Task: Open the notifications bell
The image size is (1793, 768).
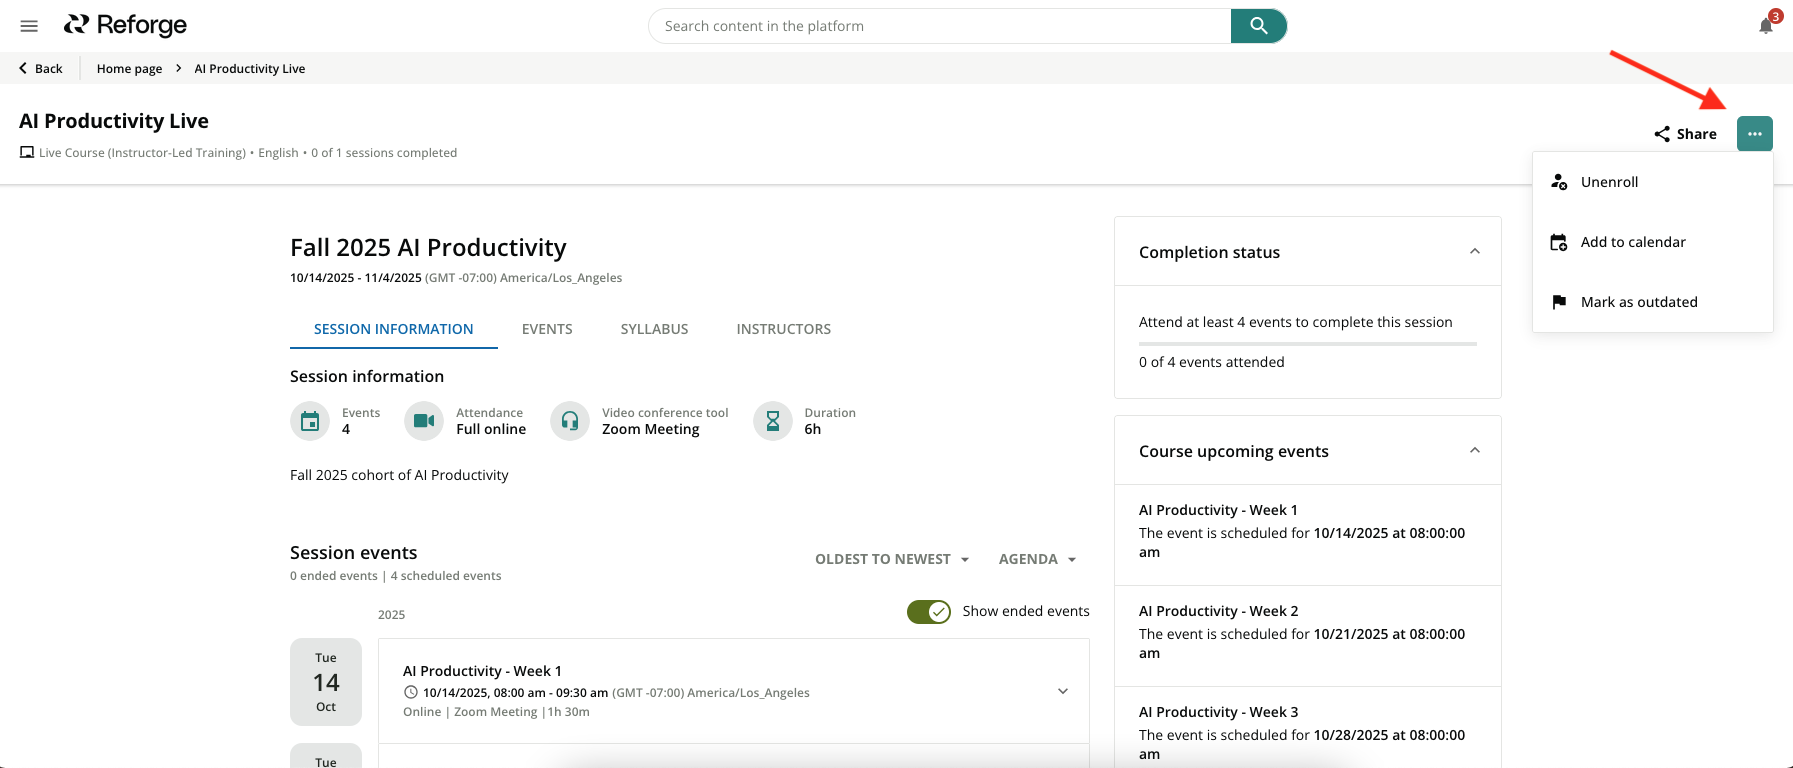Action: (1766, 26)
